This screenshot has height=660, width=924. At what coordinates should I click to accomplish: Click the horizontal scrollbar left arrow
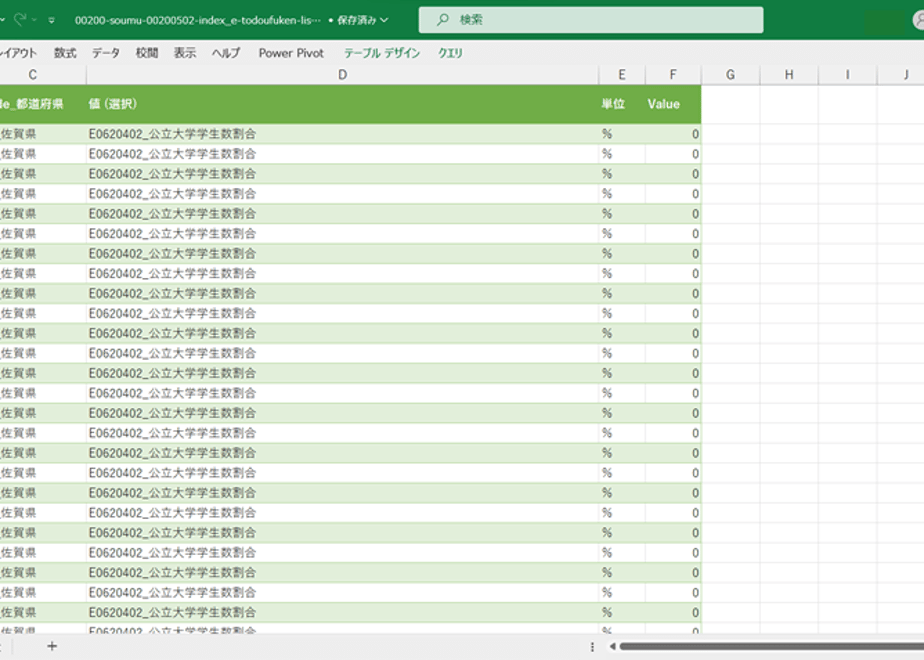pyautogui.click(x=612, y=646)
